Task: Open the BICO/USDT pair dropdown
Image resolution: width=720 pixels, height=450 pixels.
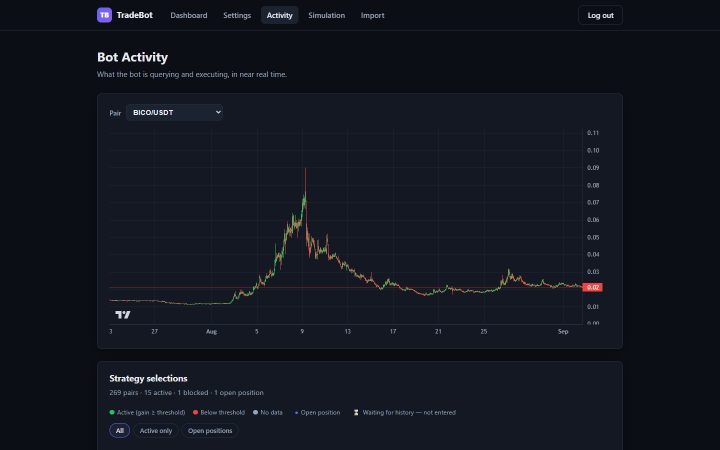Action: tap(174, 112)
